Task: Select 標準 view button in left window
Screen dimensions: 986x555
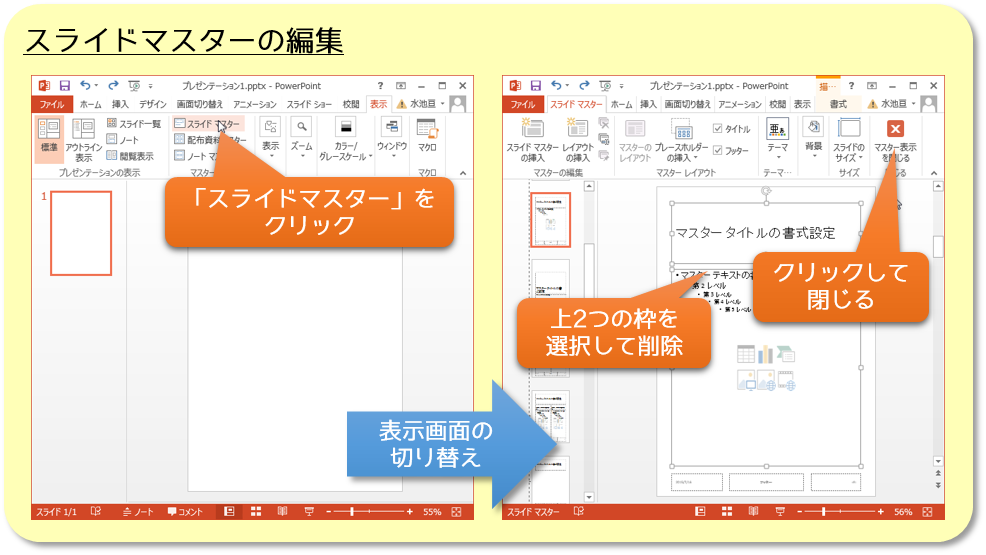Action: [x=49, y=138]
